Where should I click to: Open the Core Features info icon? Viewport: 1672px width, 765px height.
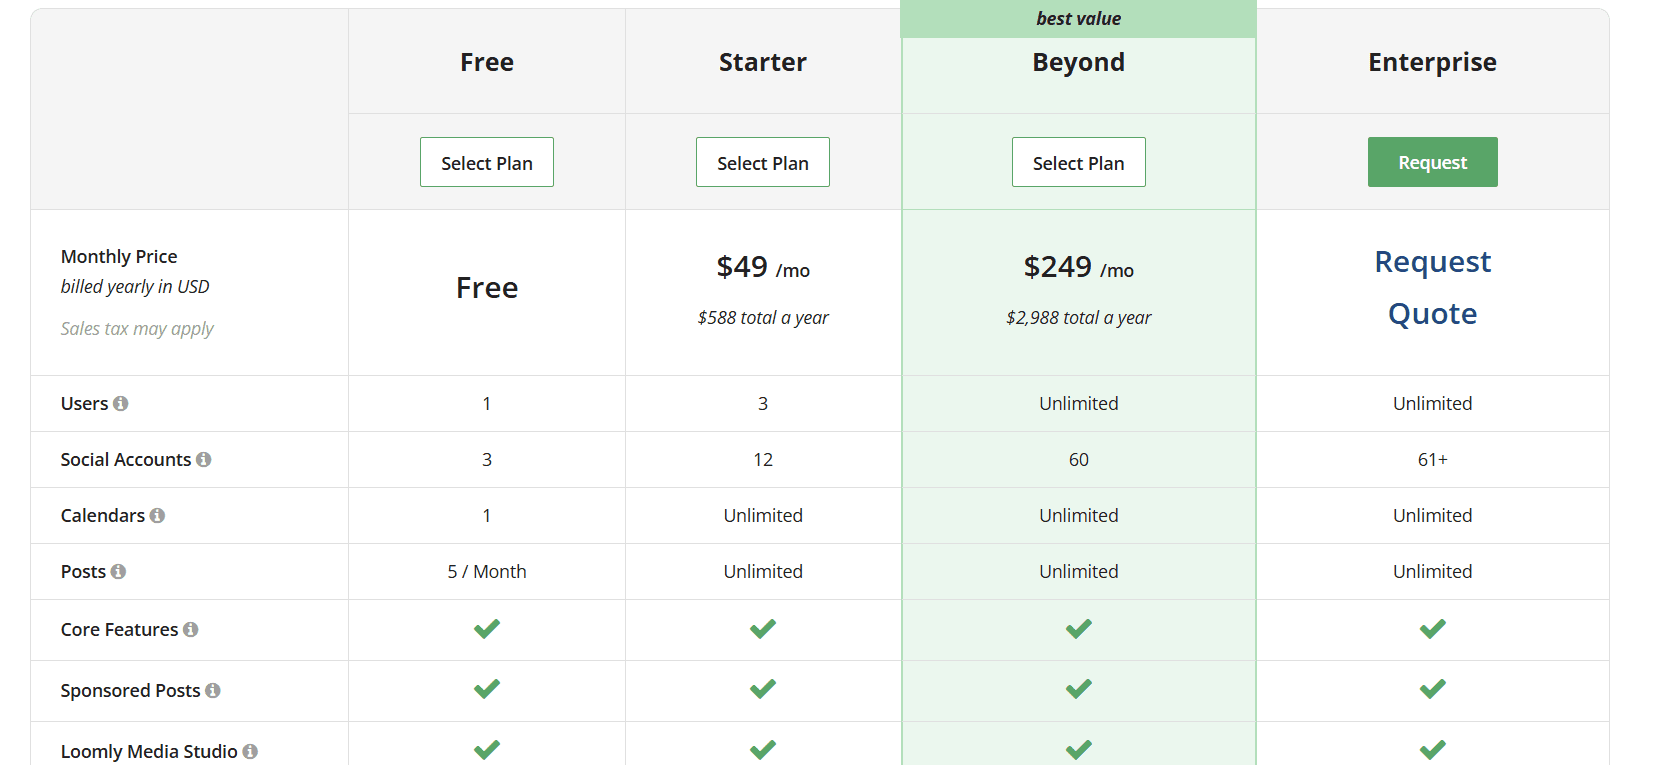[x=188, y=629]
